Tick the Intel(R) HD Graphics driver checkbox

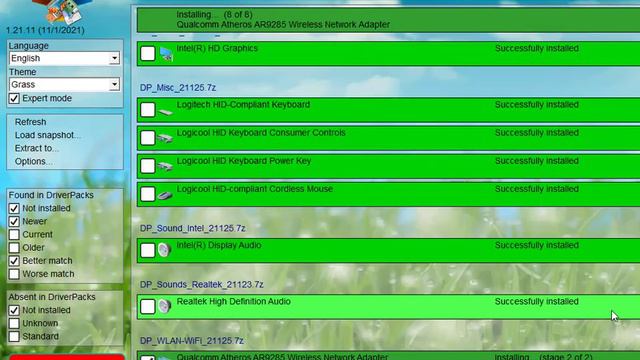coord(148,53)
